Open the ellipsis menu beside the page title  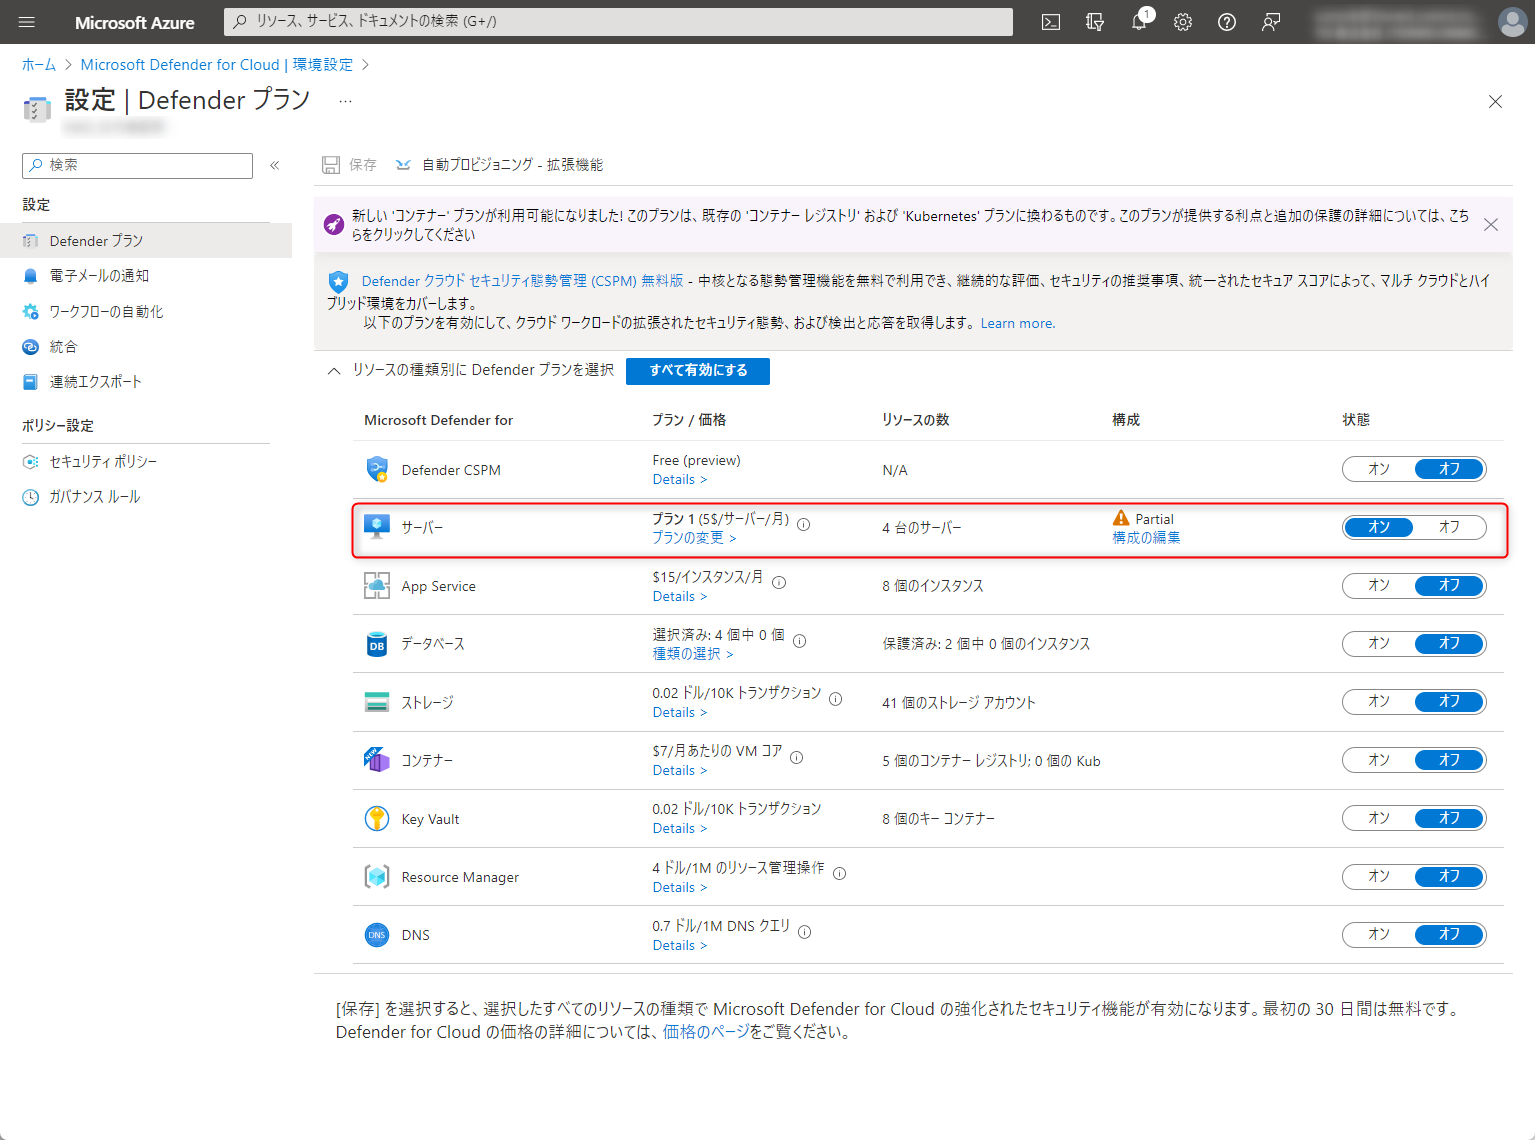pos(345,101)
